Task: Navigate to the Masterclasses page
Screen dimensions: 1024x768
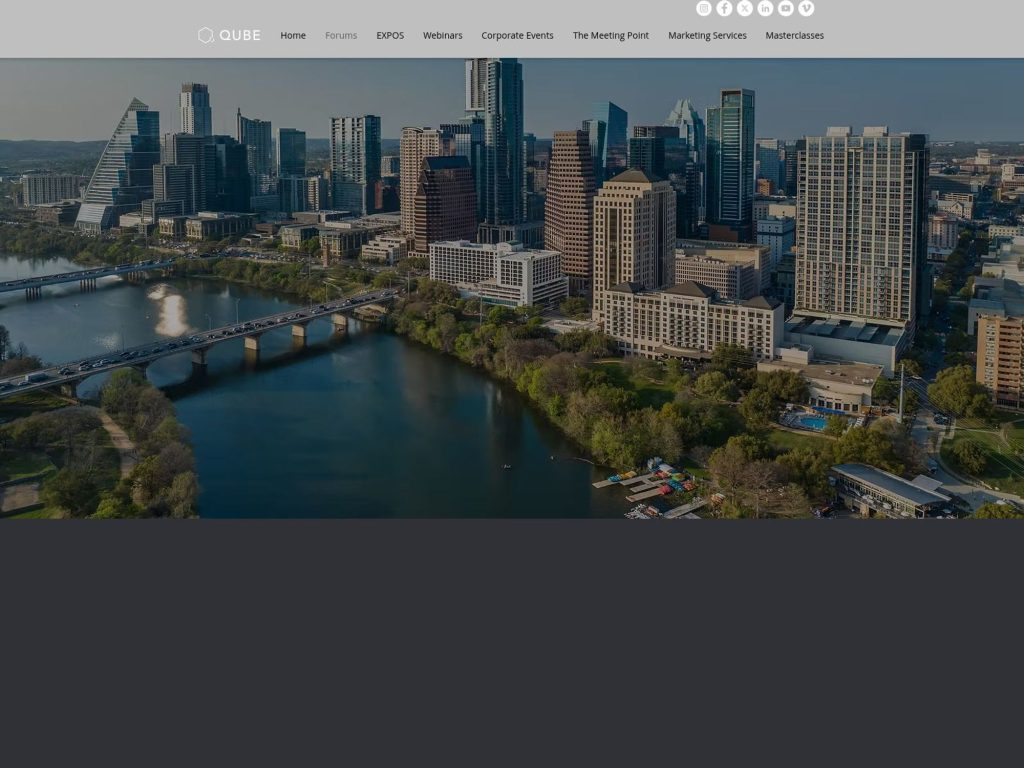Action: click(x=795, y=35)
